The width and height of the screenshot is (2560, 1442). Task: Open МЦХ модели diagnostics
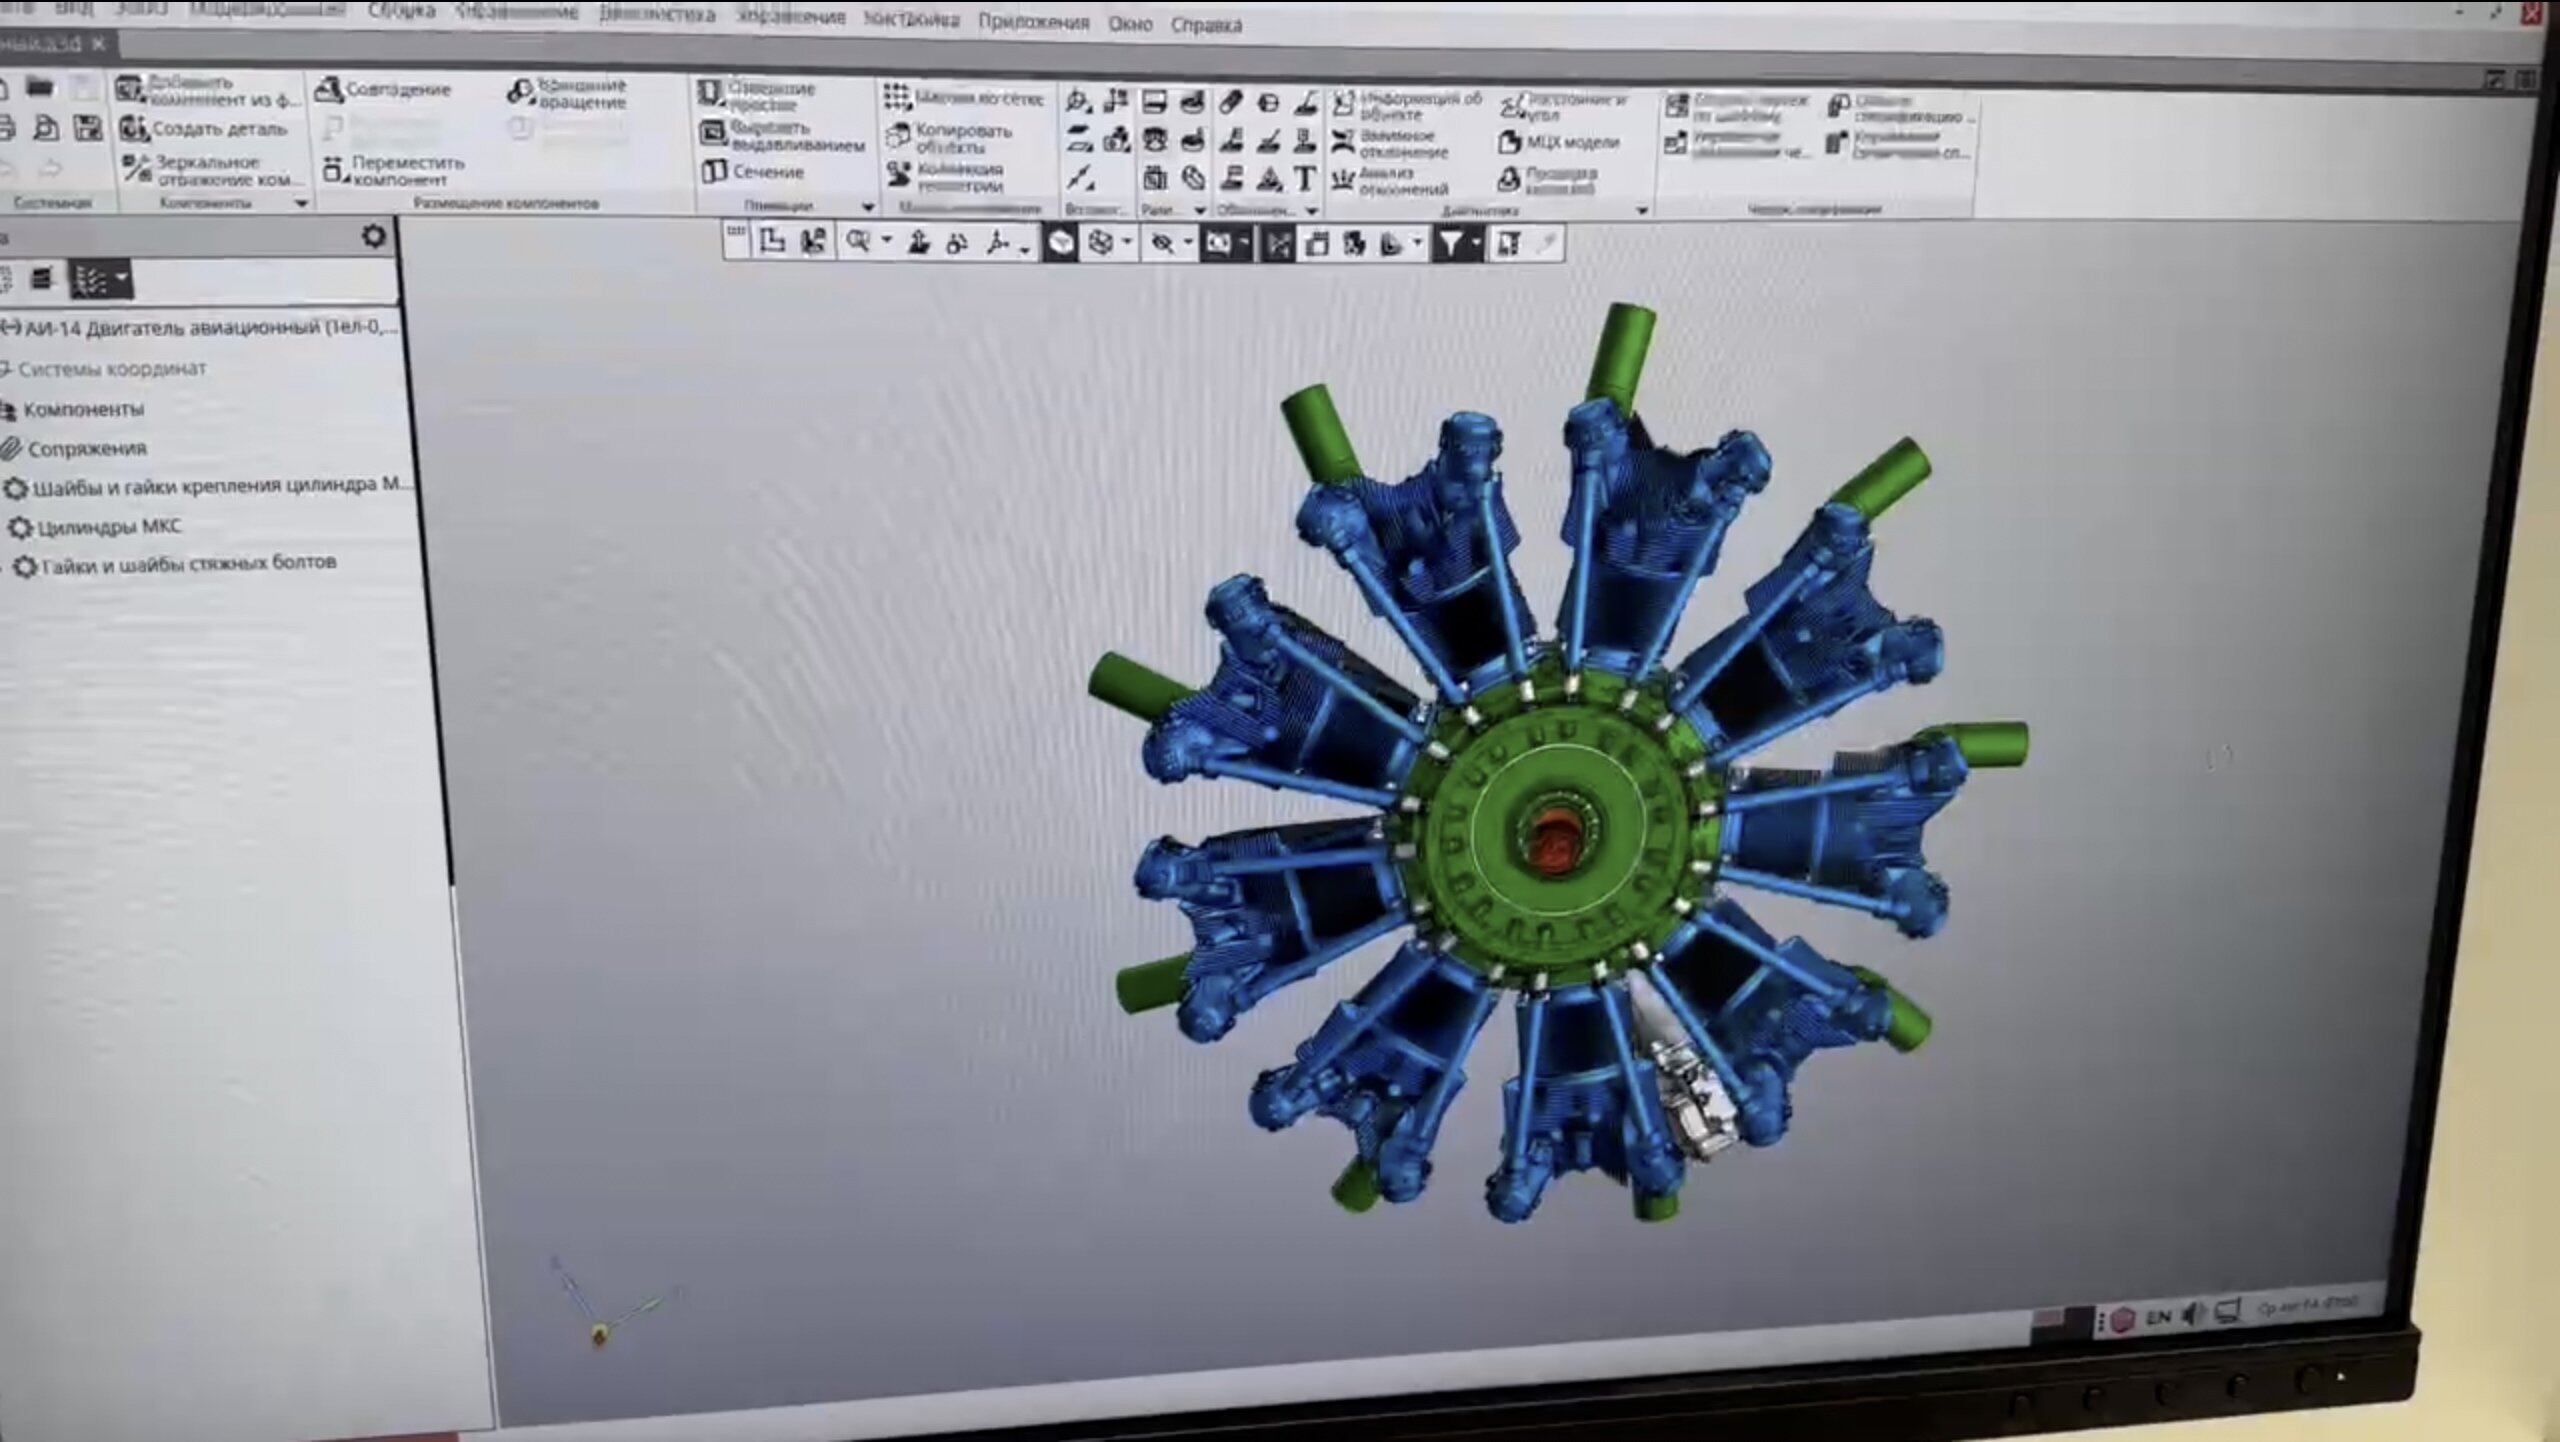click(1558, 143)
